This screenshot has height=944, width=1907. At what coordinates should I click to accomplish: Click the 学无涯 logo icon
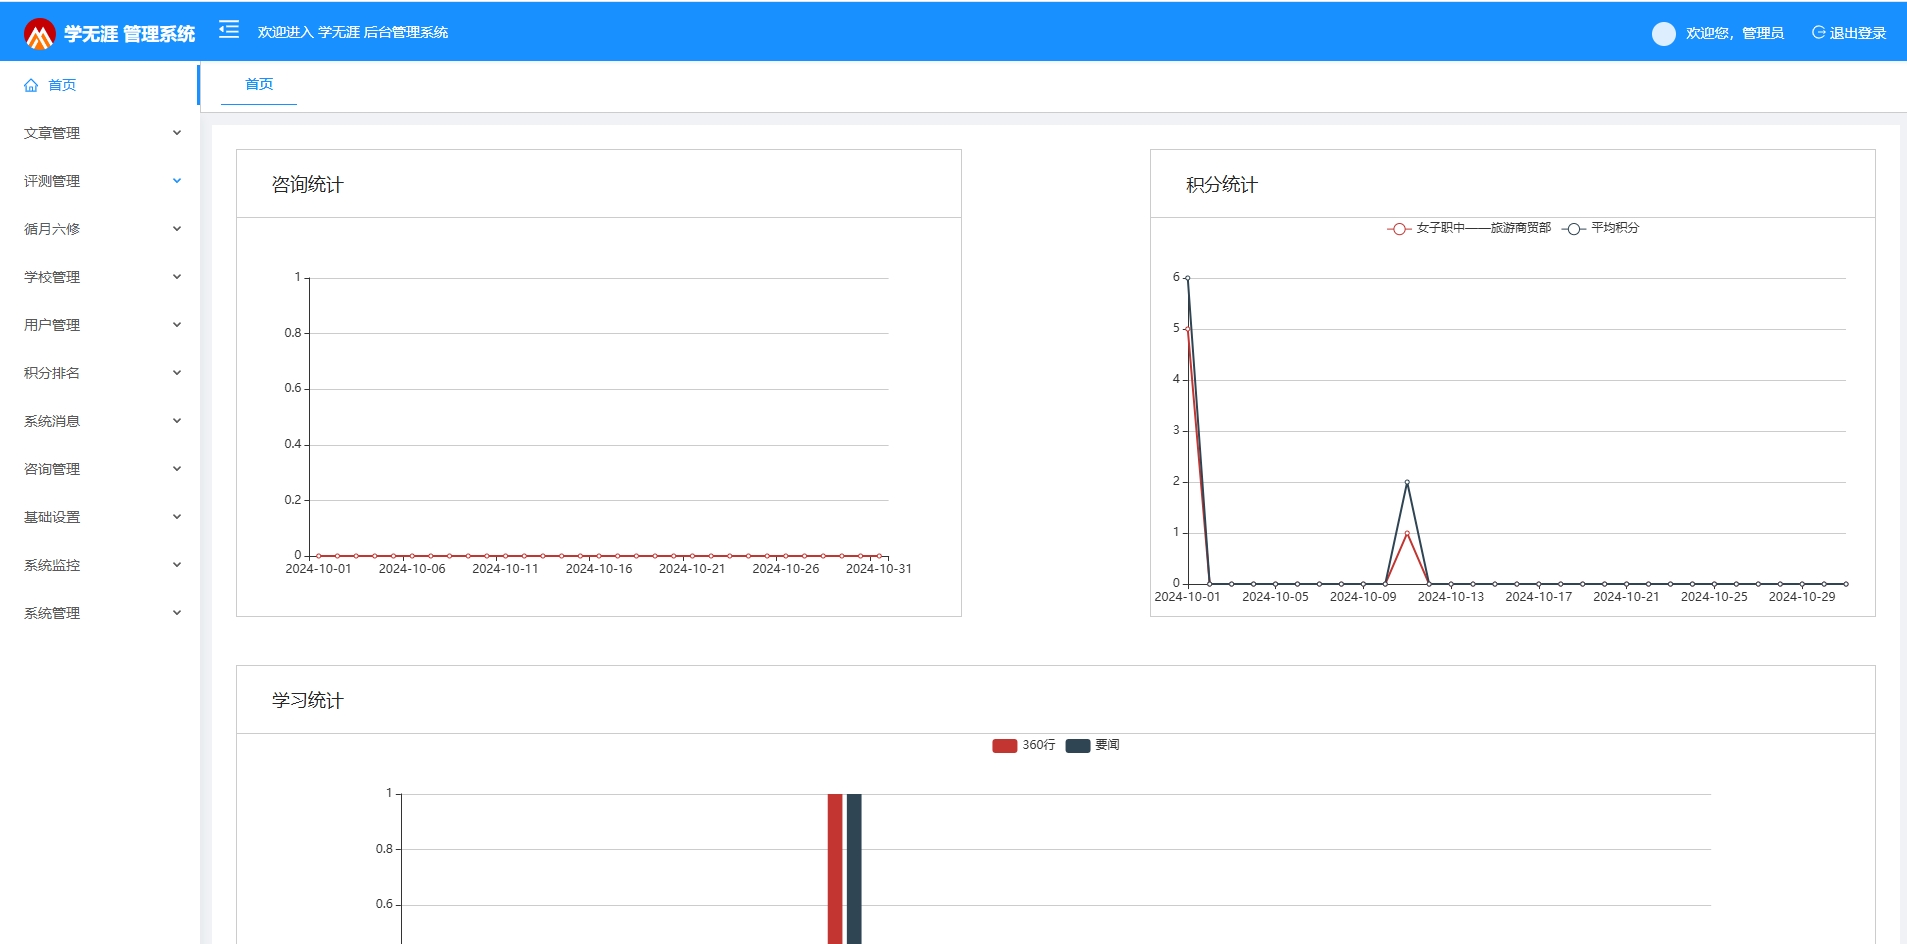coord(39,34)
